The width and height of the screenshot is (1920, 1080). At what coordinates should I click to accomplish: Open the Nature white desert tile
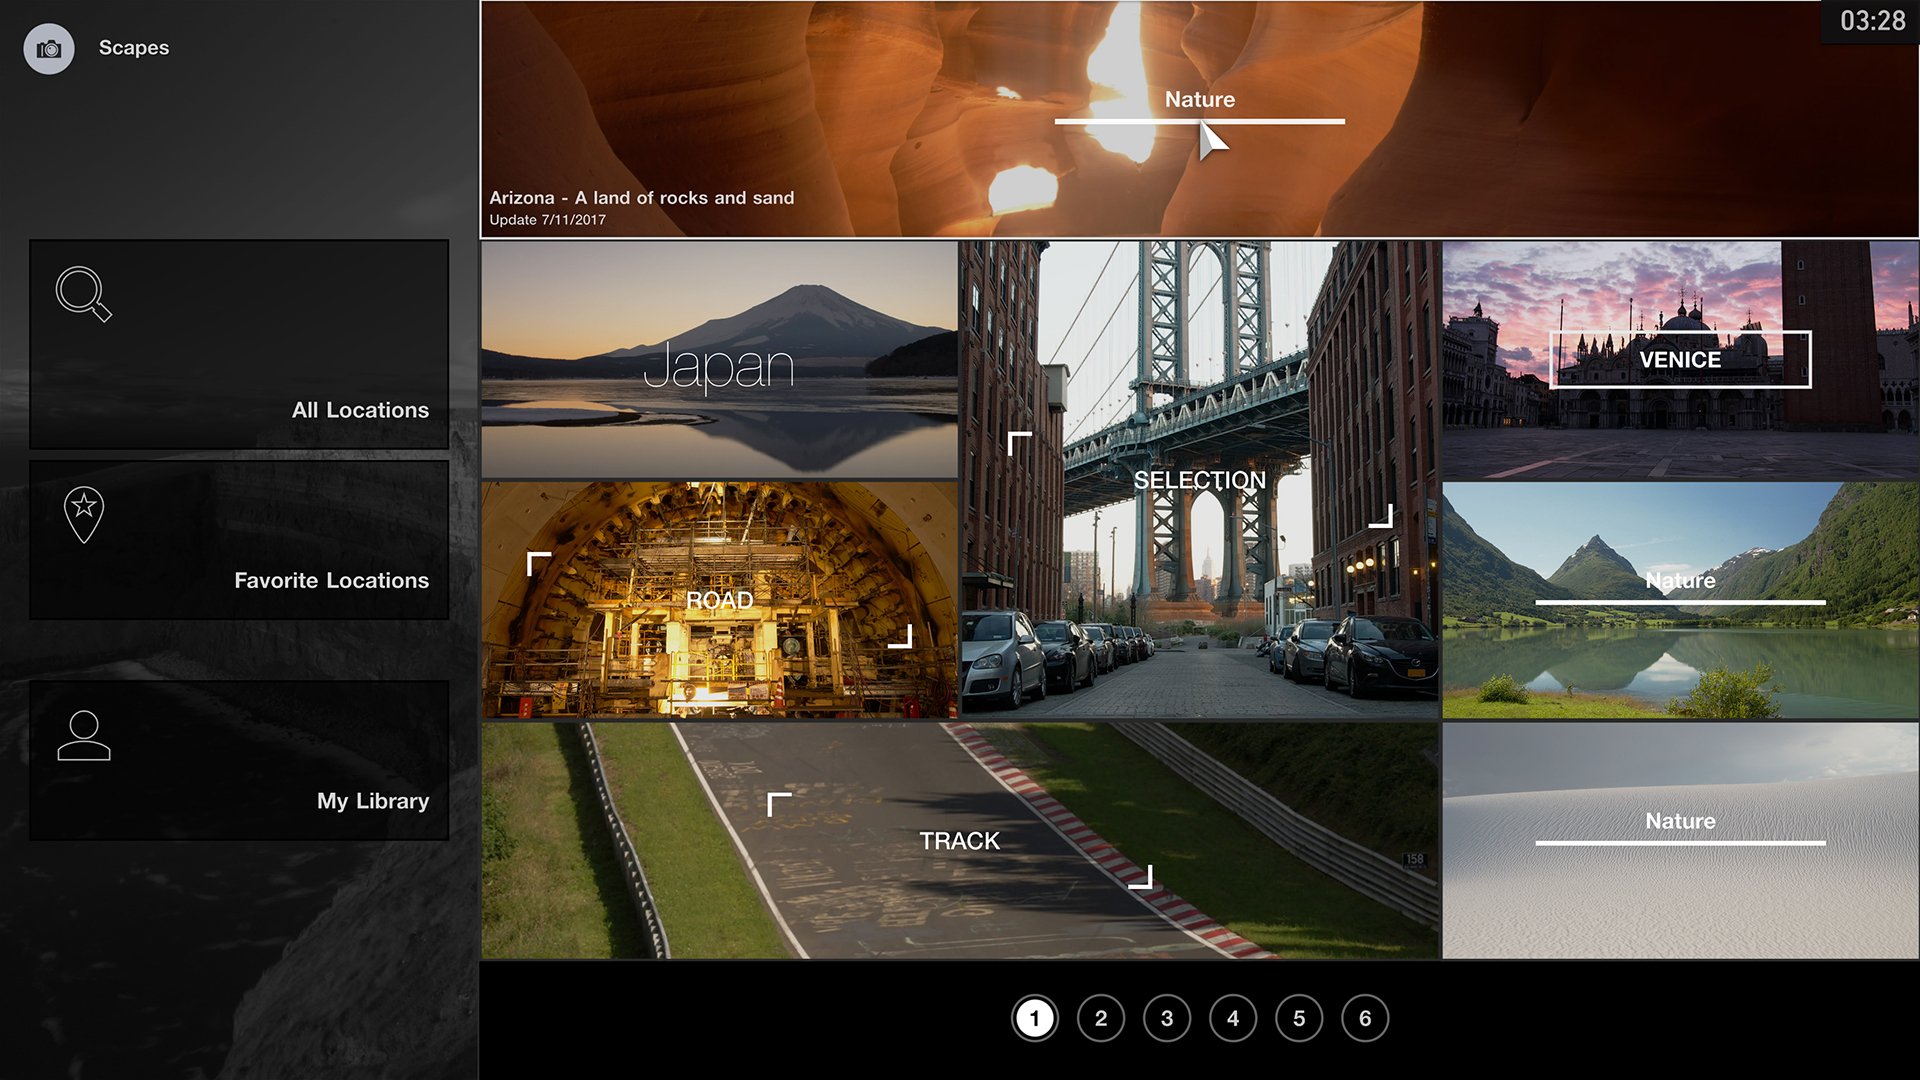[x=1679, y=841]
